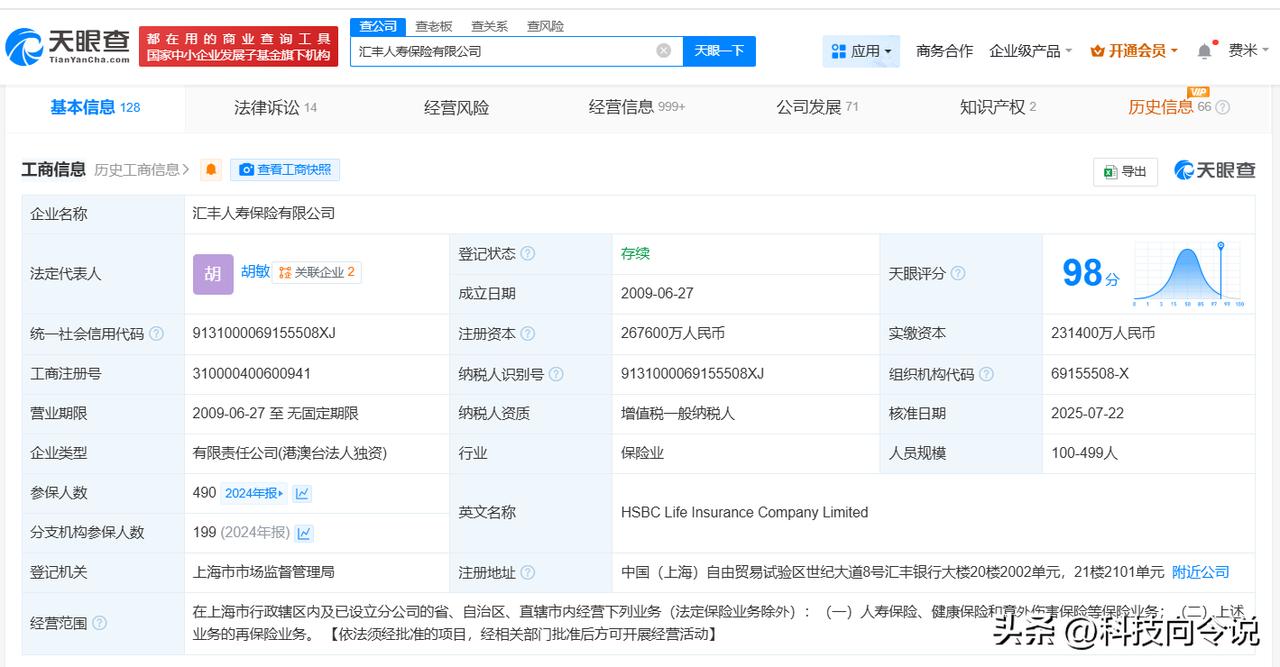Viewport: 1280px width, 667px height.
Task: Click approval date 2025-07-22
Action: click(1089, 414)
